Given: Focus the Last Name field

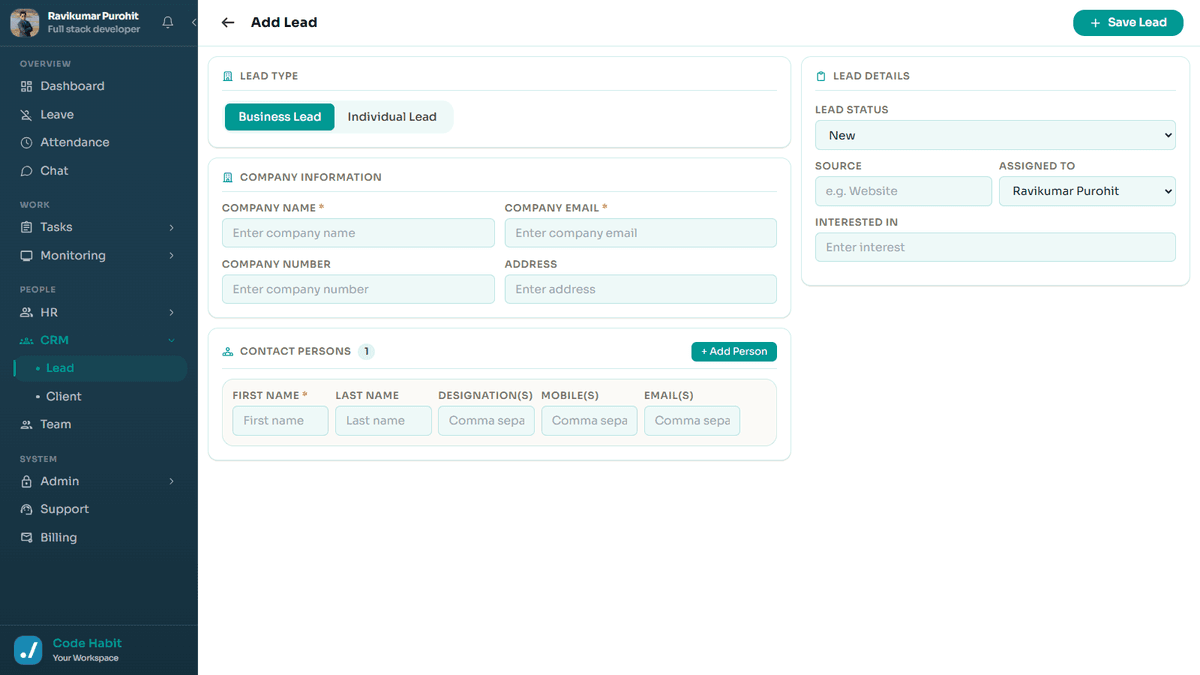Looking at the screenshot, I should [x=383, y=421].
